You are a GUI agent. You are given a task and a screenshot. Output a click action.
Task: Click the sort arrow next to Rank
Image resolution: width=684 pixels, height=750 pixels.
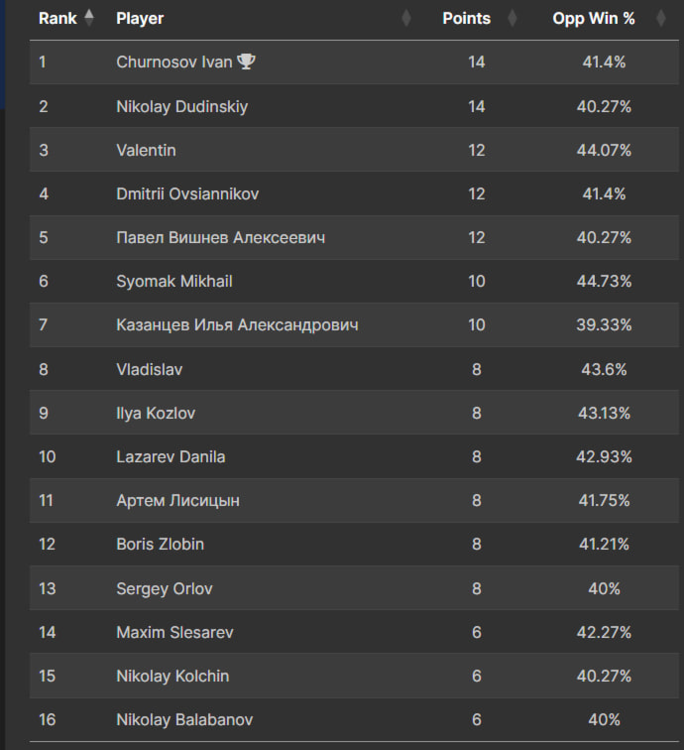[x=89, y=18]
